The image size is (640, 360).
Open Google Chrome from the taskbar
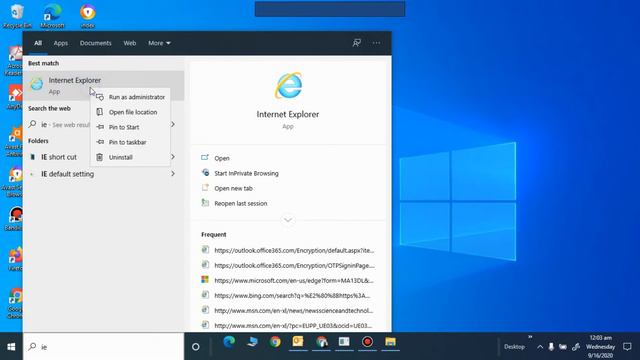pyautogui.click(x=275, y=342)
